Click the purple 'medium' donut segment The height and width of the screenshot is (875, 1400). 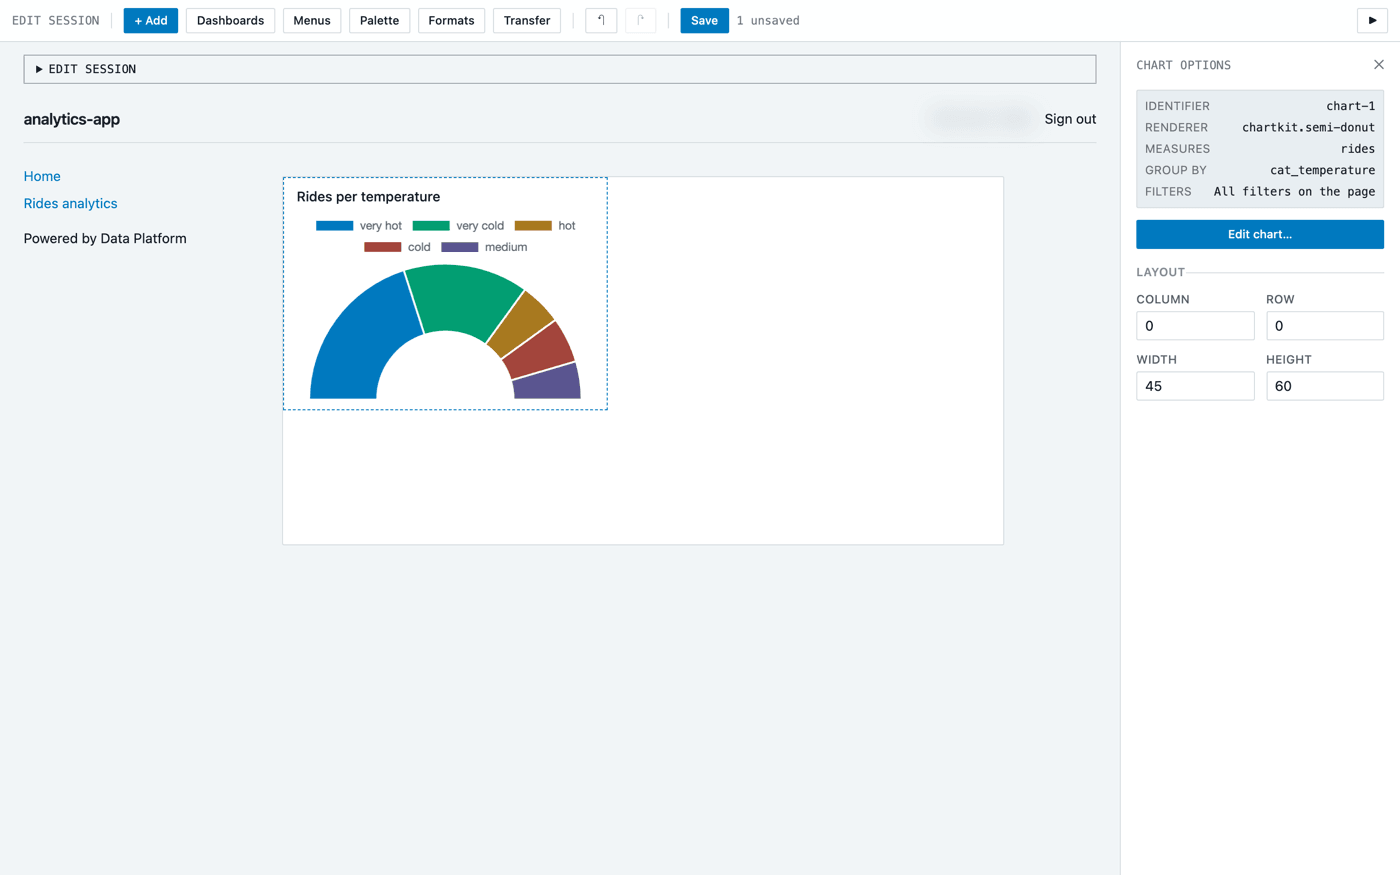[x=548, y=383]
